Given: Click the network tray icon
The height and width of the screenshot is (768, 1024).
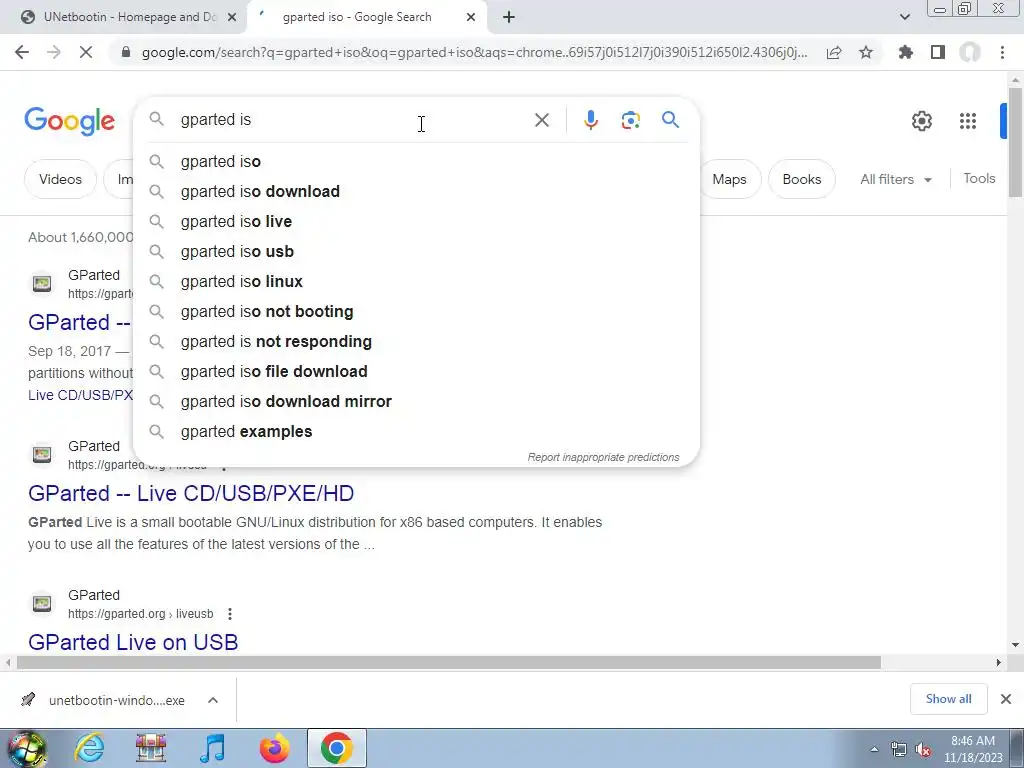Looking at the screenshot, I should pos(899,750).
